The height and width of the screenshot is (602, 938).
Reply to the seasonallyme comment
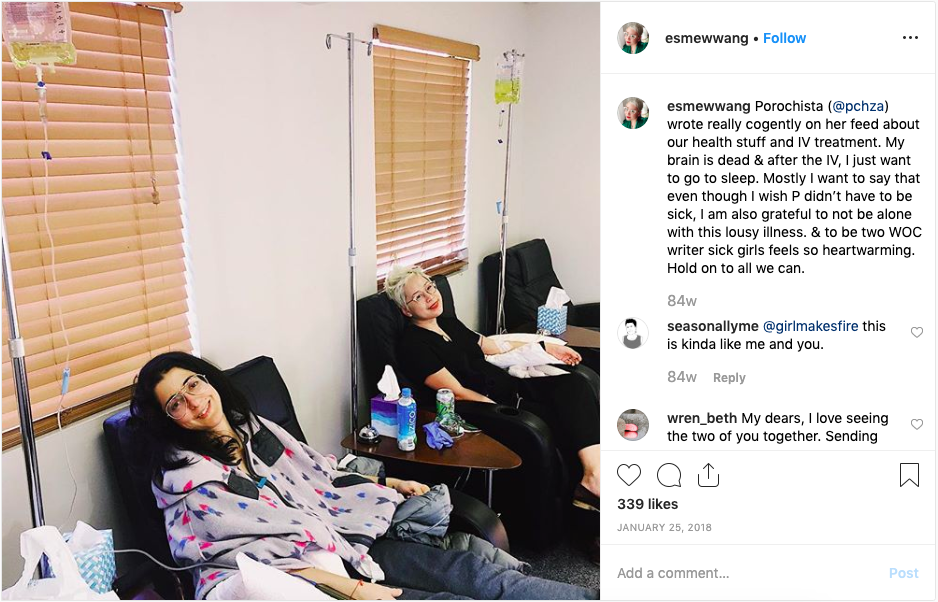pyautogui.click(x=729, y=378)
